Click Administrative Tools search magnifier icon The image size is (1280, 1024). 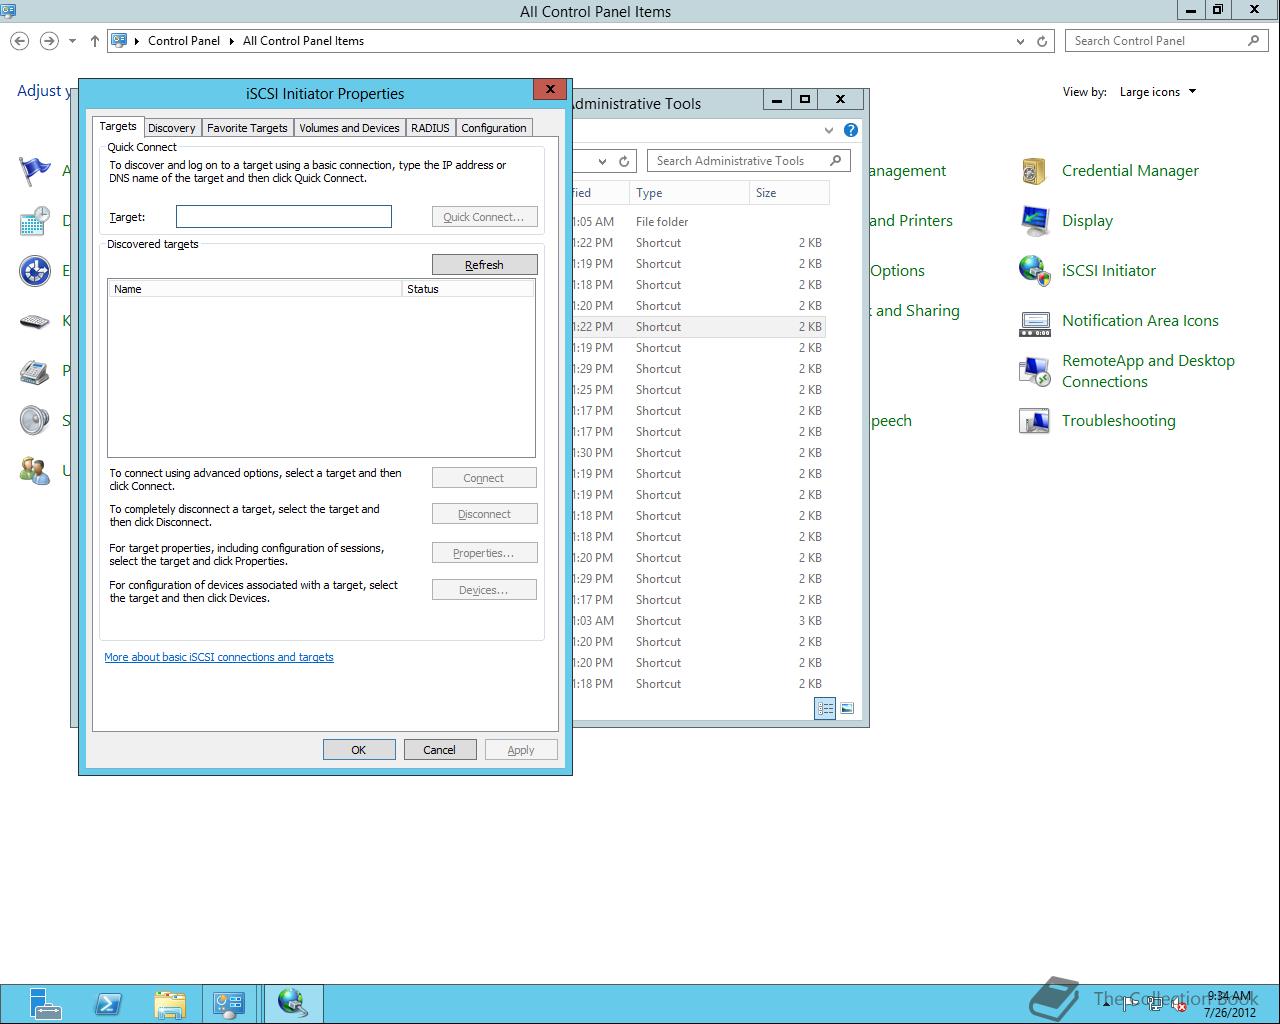click(x=836, y=160)
